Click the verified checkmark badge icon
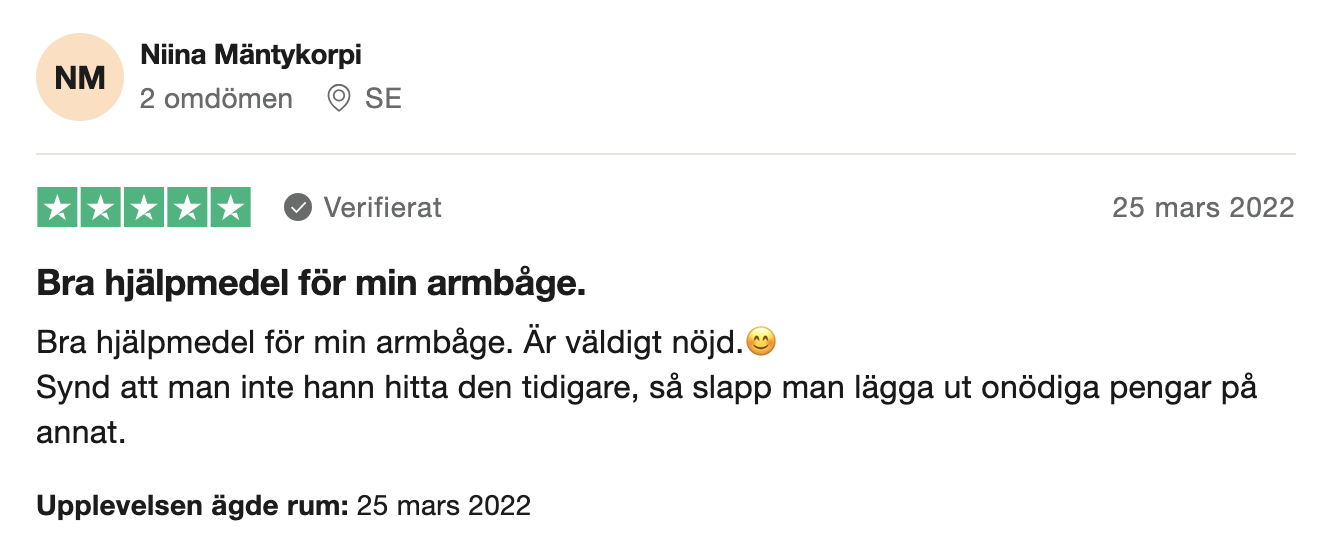 point(297,208)
